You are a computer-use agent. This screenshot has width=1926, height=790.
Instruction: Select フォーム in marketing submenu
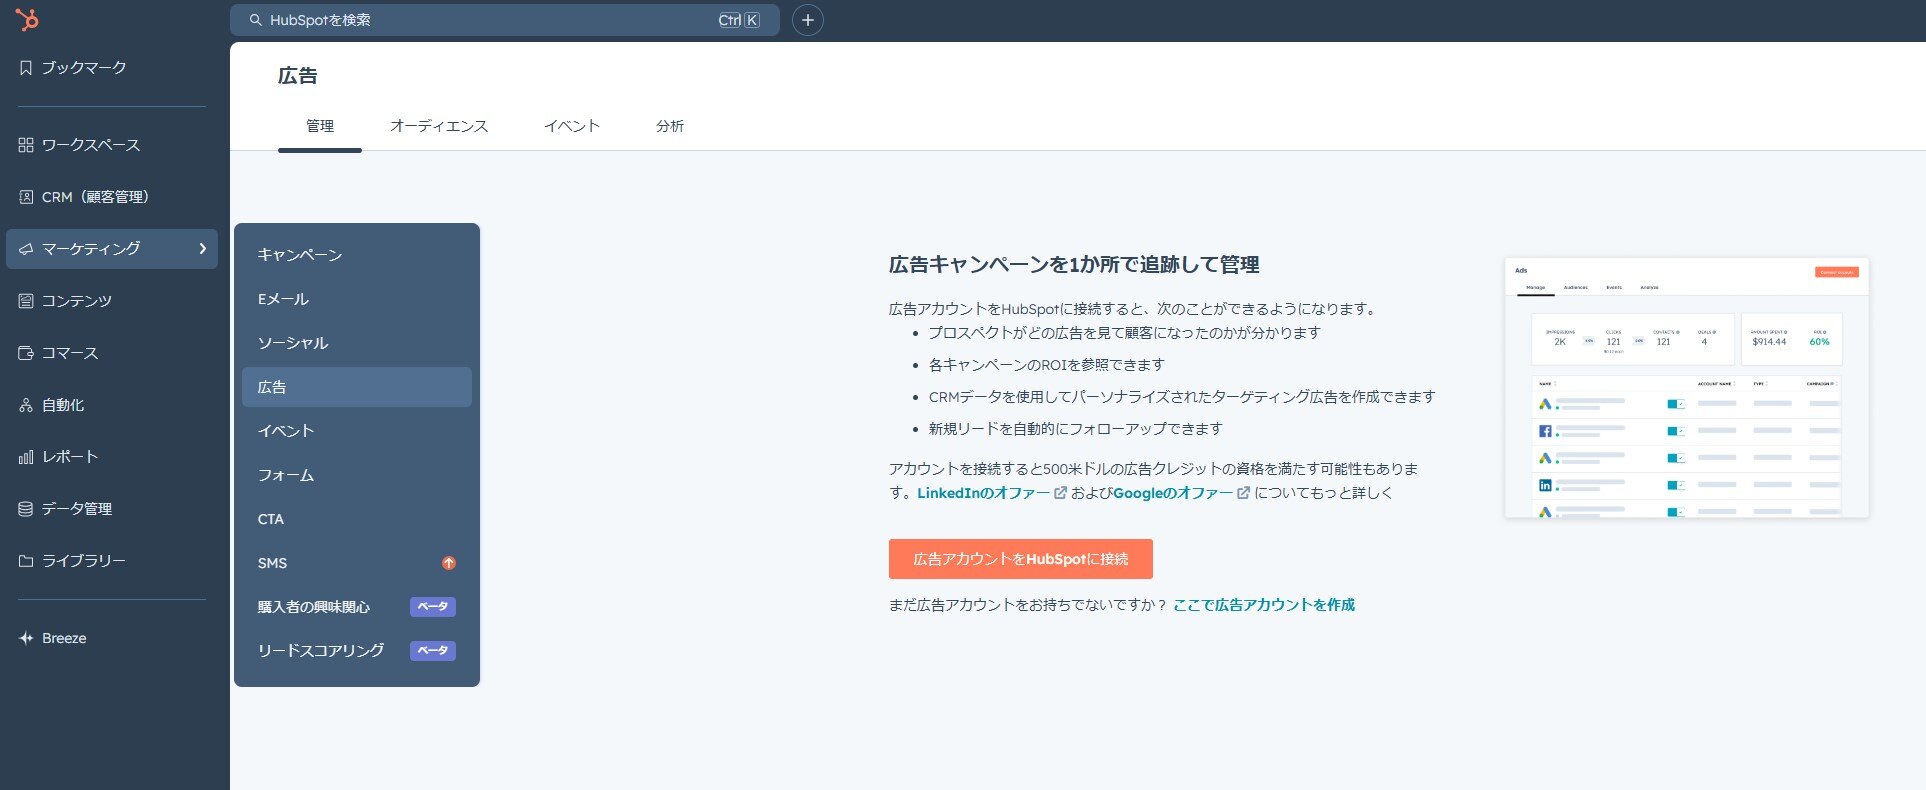(357, 475)
